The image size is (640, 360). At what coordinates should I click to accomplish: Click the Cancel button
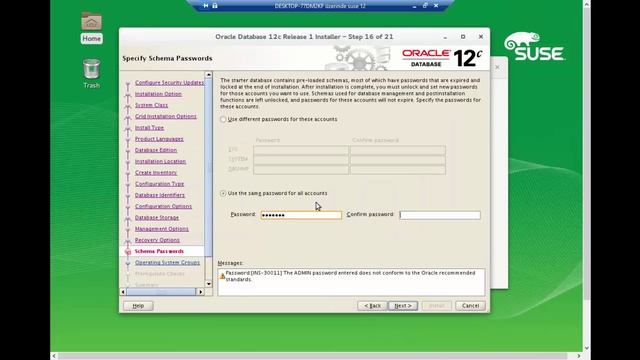pyautogui.click(x=470, y=306)
